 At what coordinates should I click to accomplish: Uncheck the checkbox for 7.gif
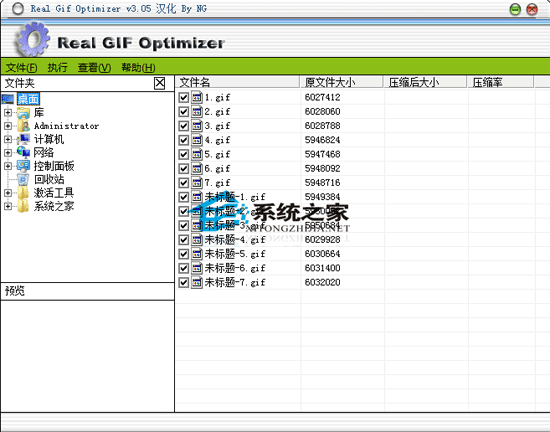183,182
